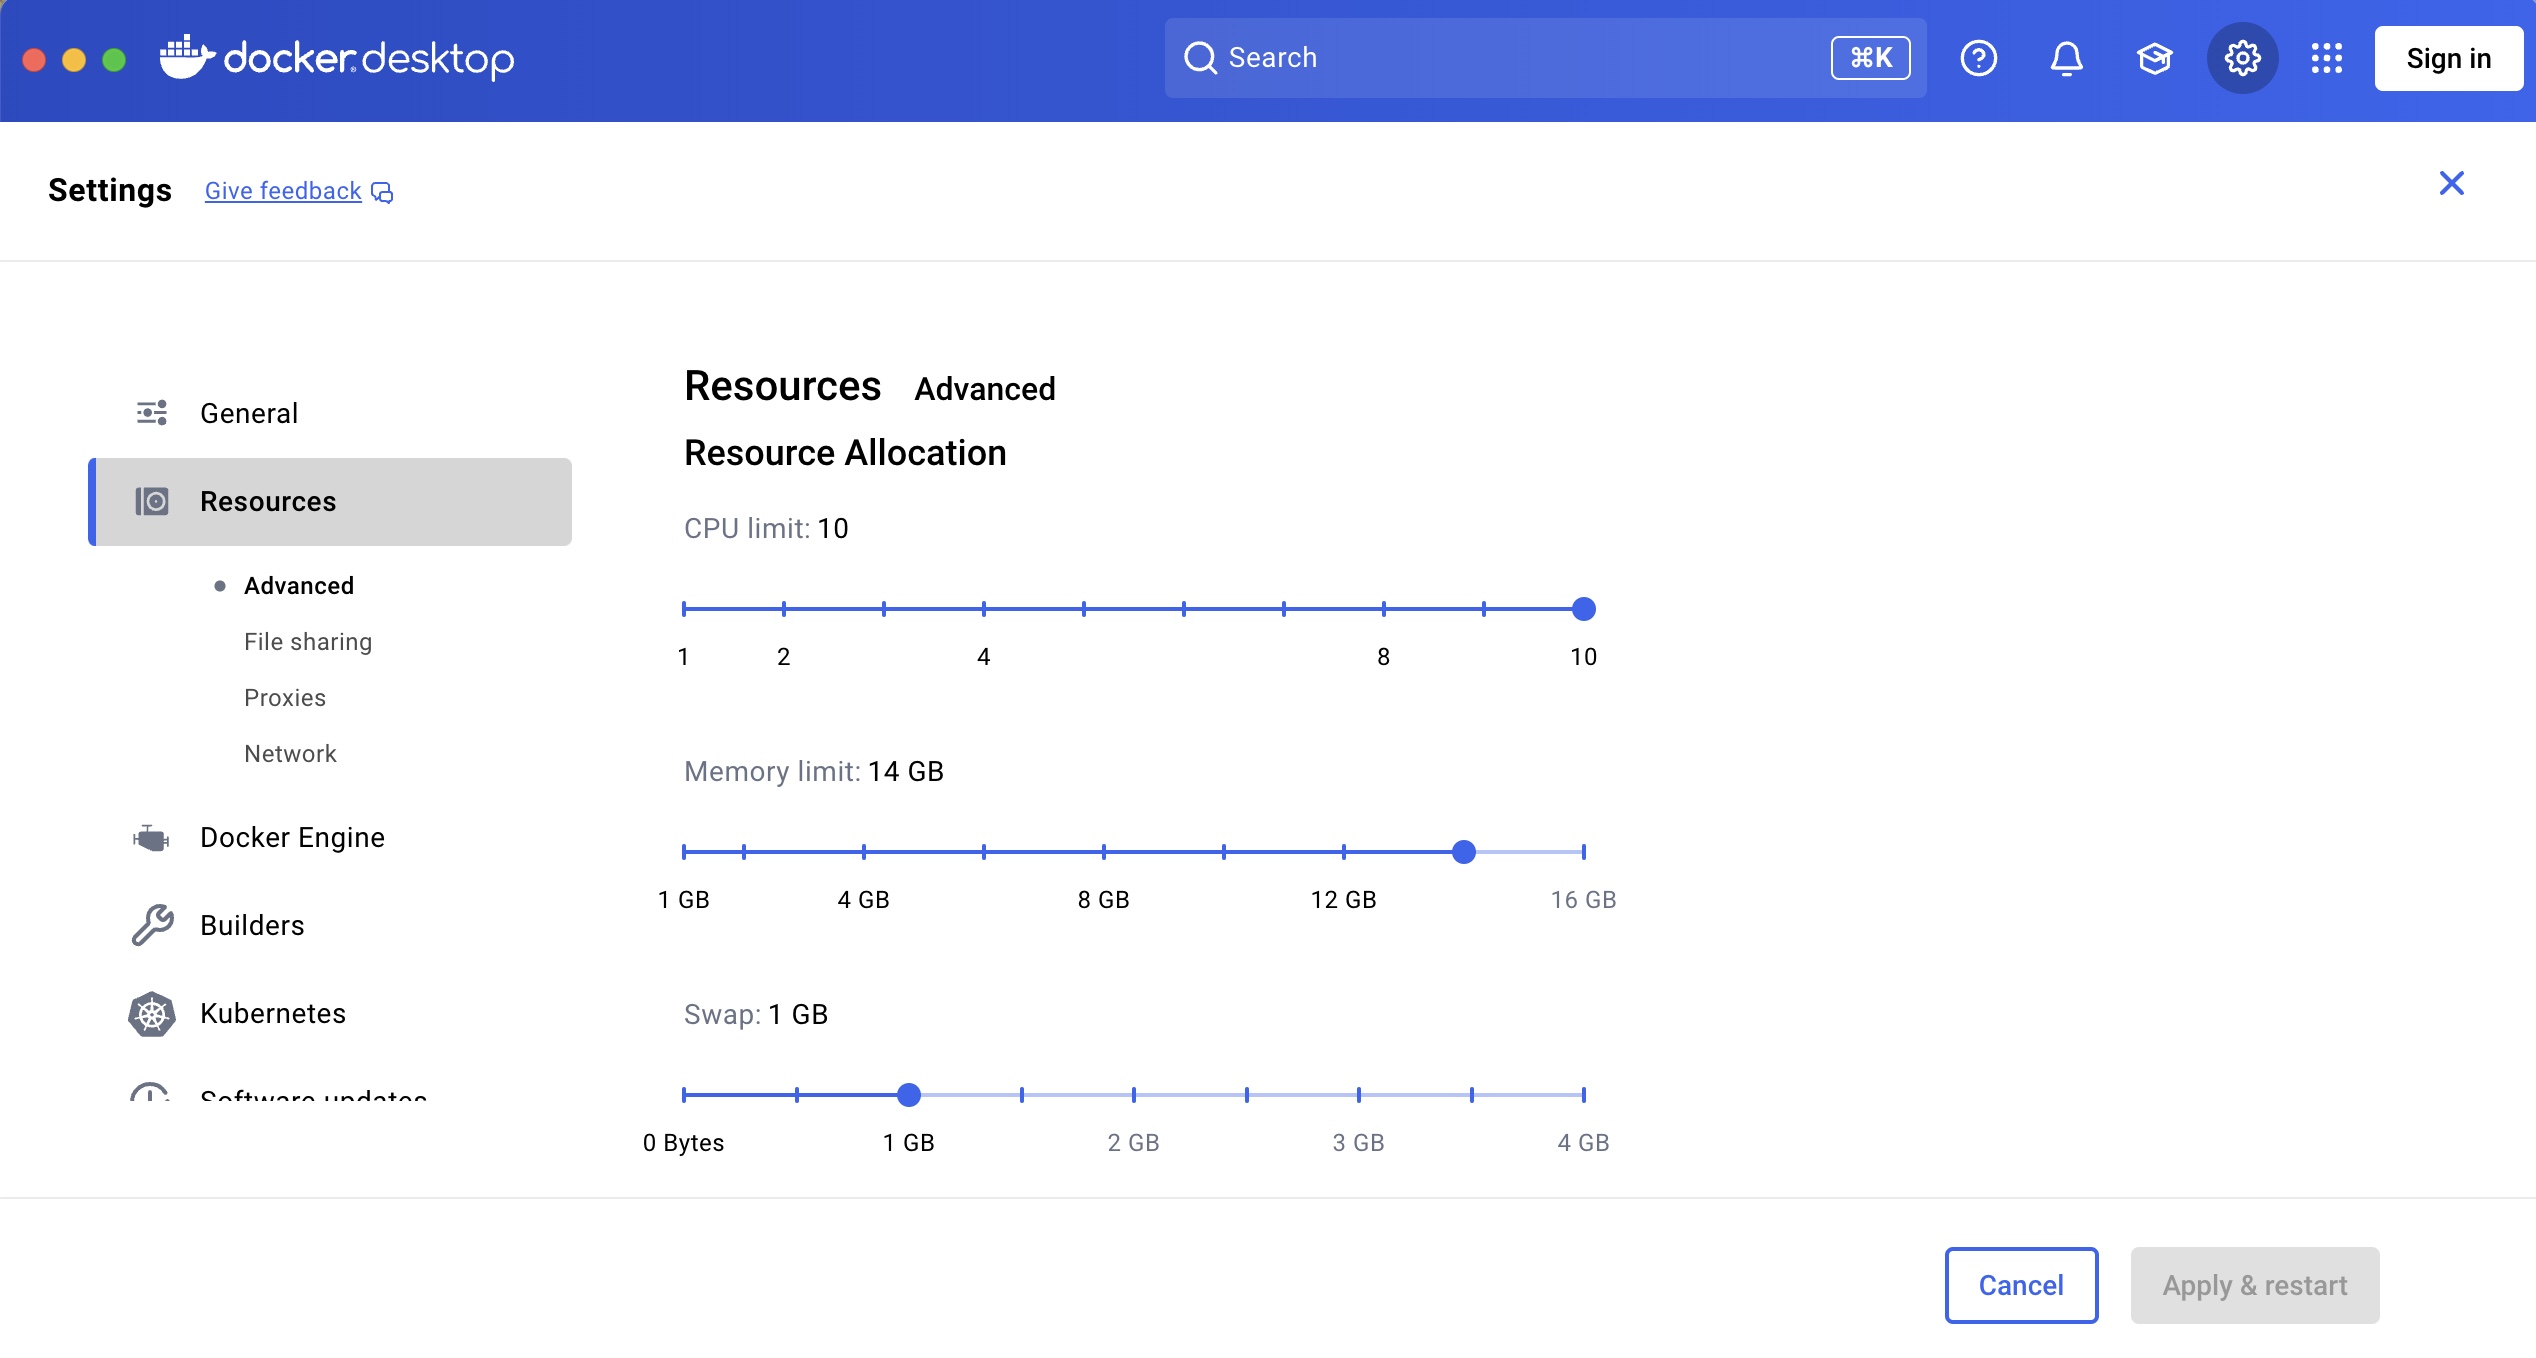The height and width of the screenshot is (1358, 2536).
Task: Open the Learning center graduation cap icon
Action: (x=2154, y=58)
